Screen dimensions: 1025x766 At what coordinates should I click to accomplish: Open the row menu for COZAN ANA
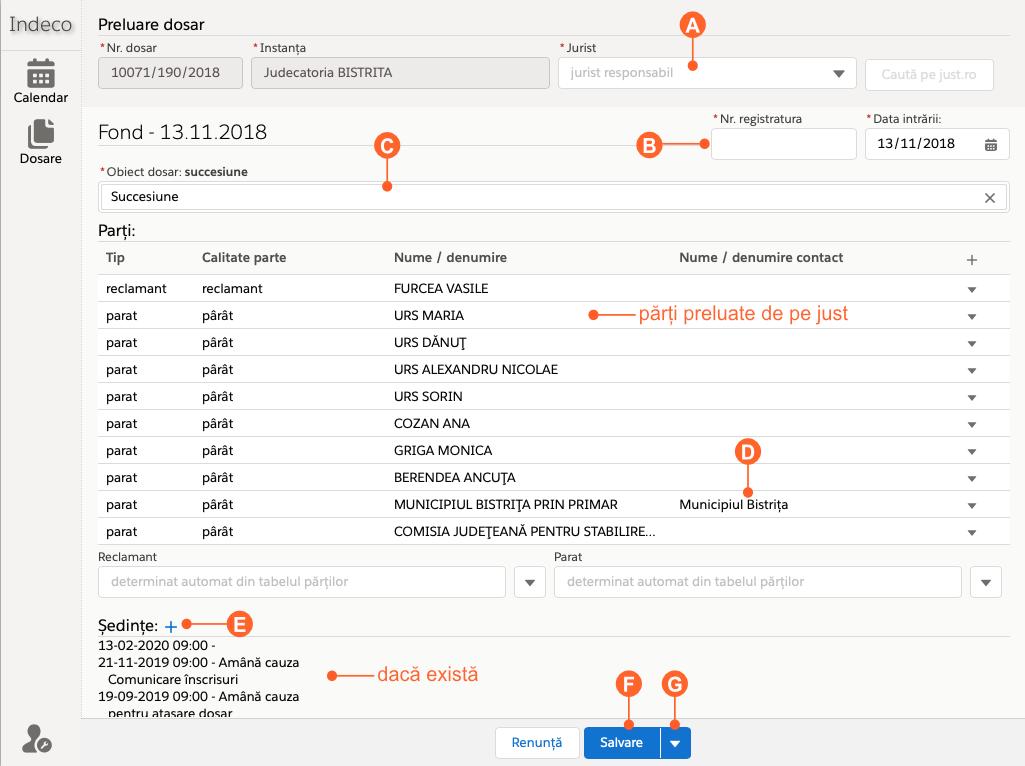pyautogui.click(x=970, y=424)
